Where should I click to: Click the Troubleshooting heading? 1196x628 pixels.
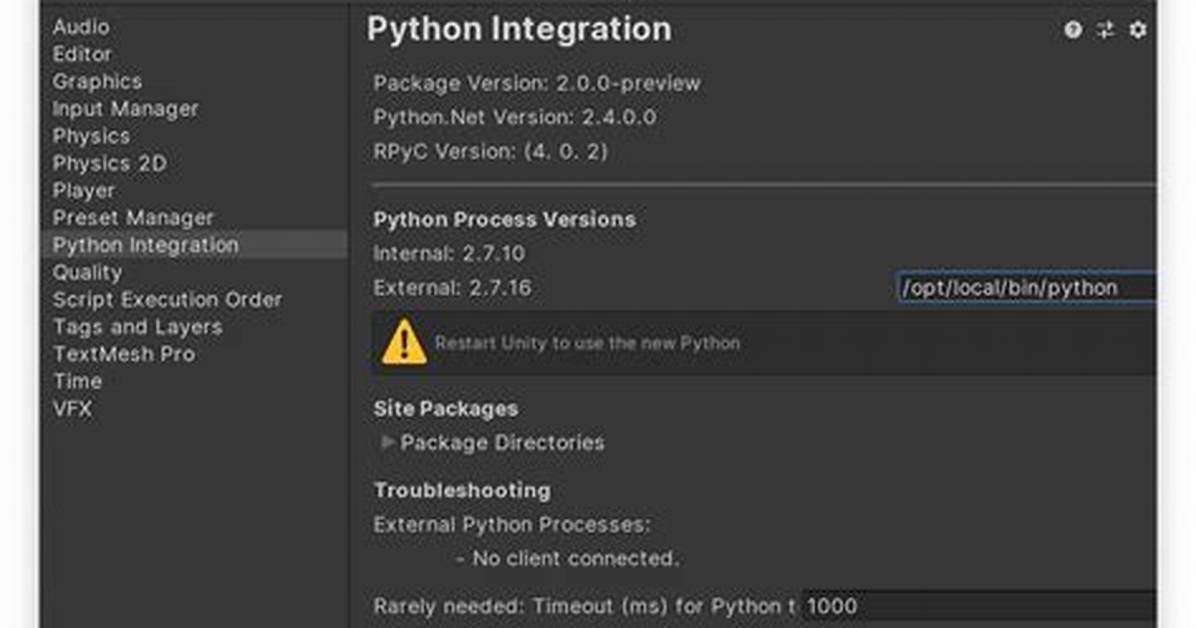point(462,491)
